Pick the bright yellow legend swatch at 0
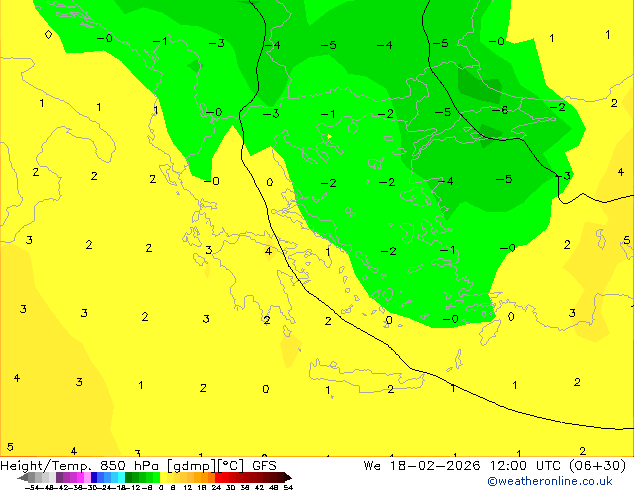Image resolution: width=634 pixels, height=490 pixels. pyautogui.click(x=163, y=477)
